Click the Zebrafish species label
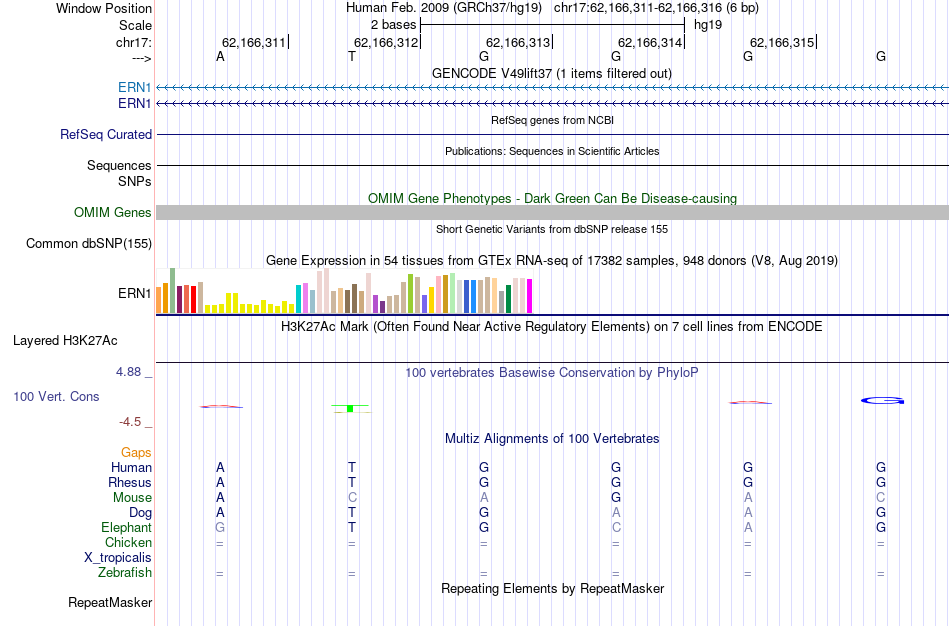This screenshot has width=950, height=626. click(125, 573)
